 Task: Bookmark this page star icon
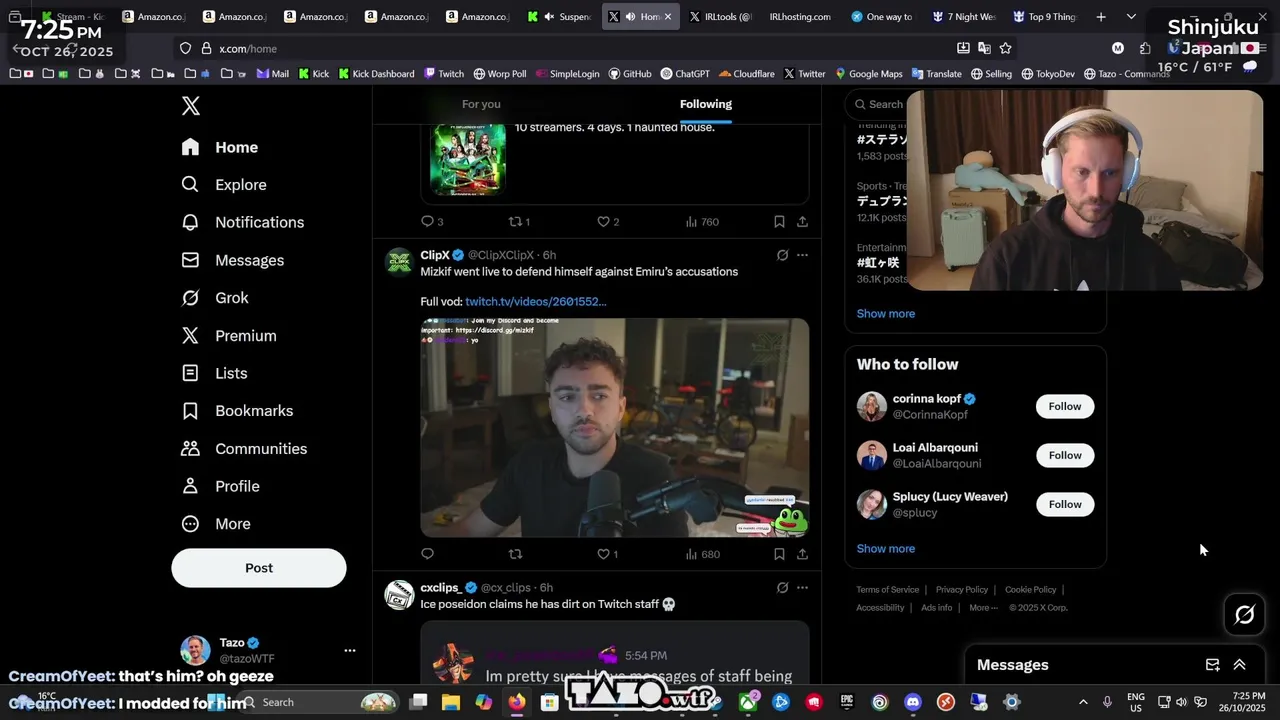(x=1005, y=48)
